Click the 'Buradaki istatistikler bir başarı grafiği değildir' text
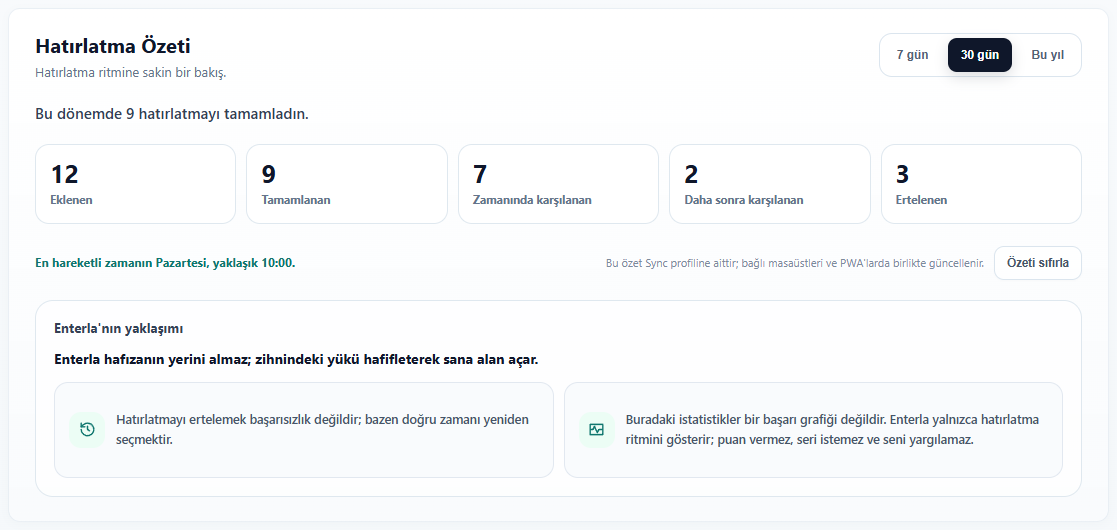The width and height of the screenshot is (1117, 530). pyautogui.click(x=832, y=430)
